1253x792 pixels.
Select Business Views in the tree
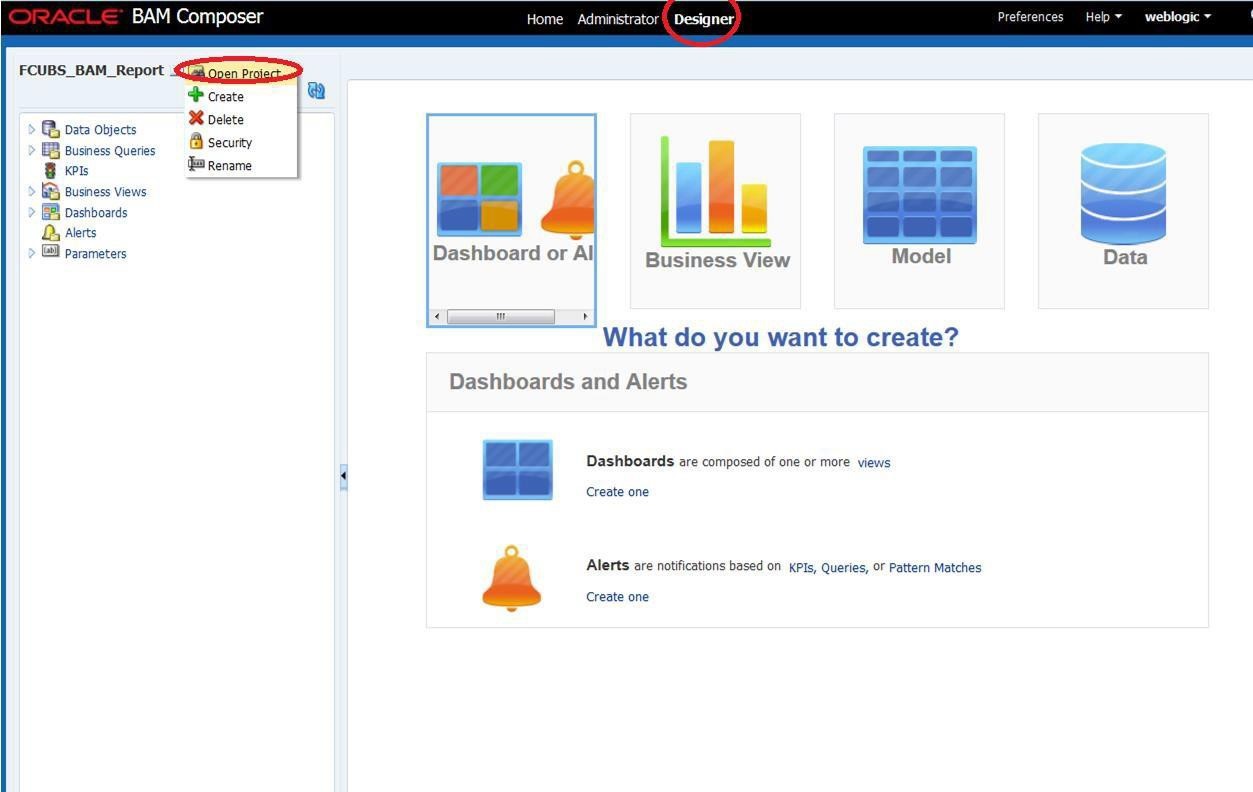click(105, 191)
